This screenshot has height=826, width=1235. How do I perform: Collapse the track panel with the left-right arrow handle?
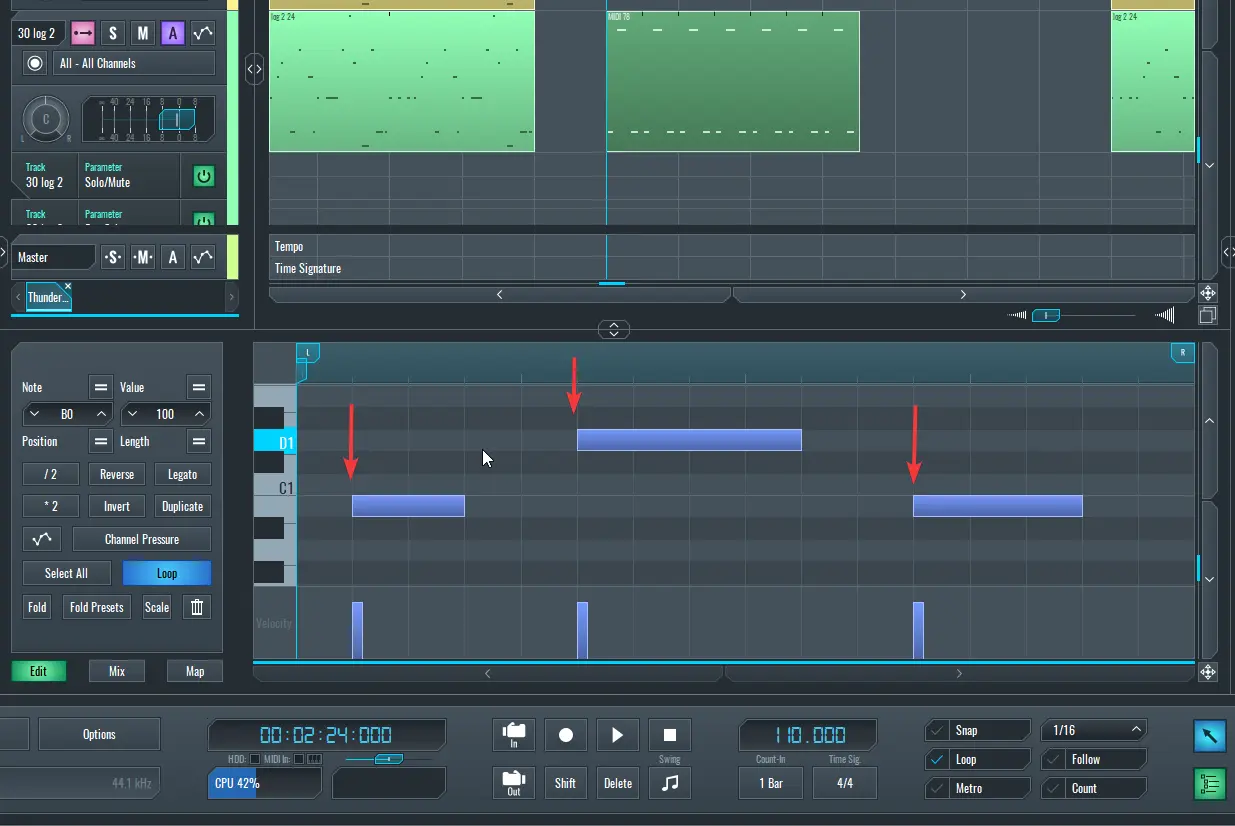coord(254,69)
